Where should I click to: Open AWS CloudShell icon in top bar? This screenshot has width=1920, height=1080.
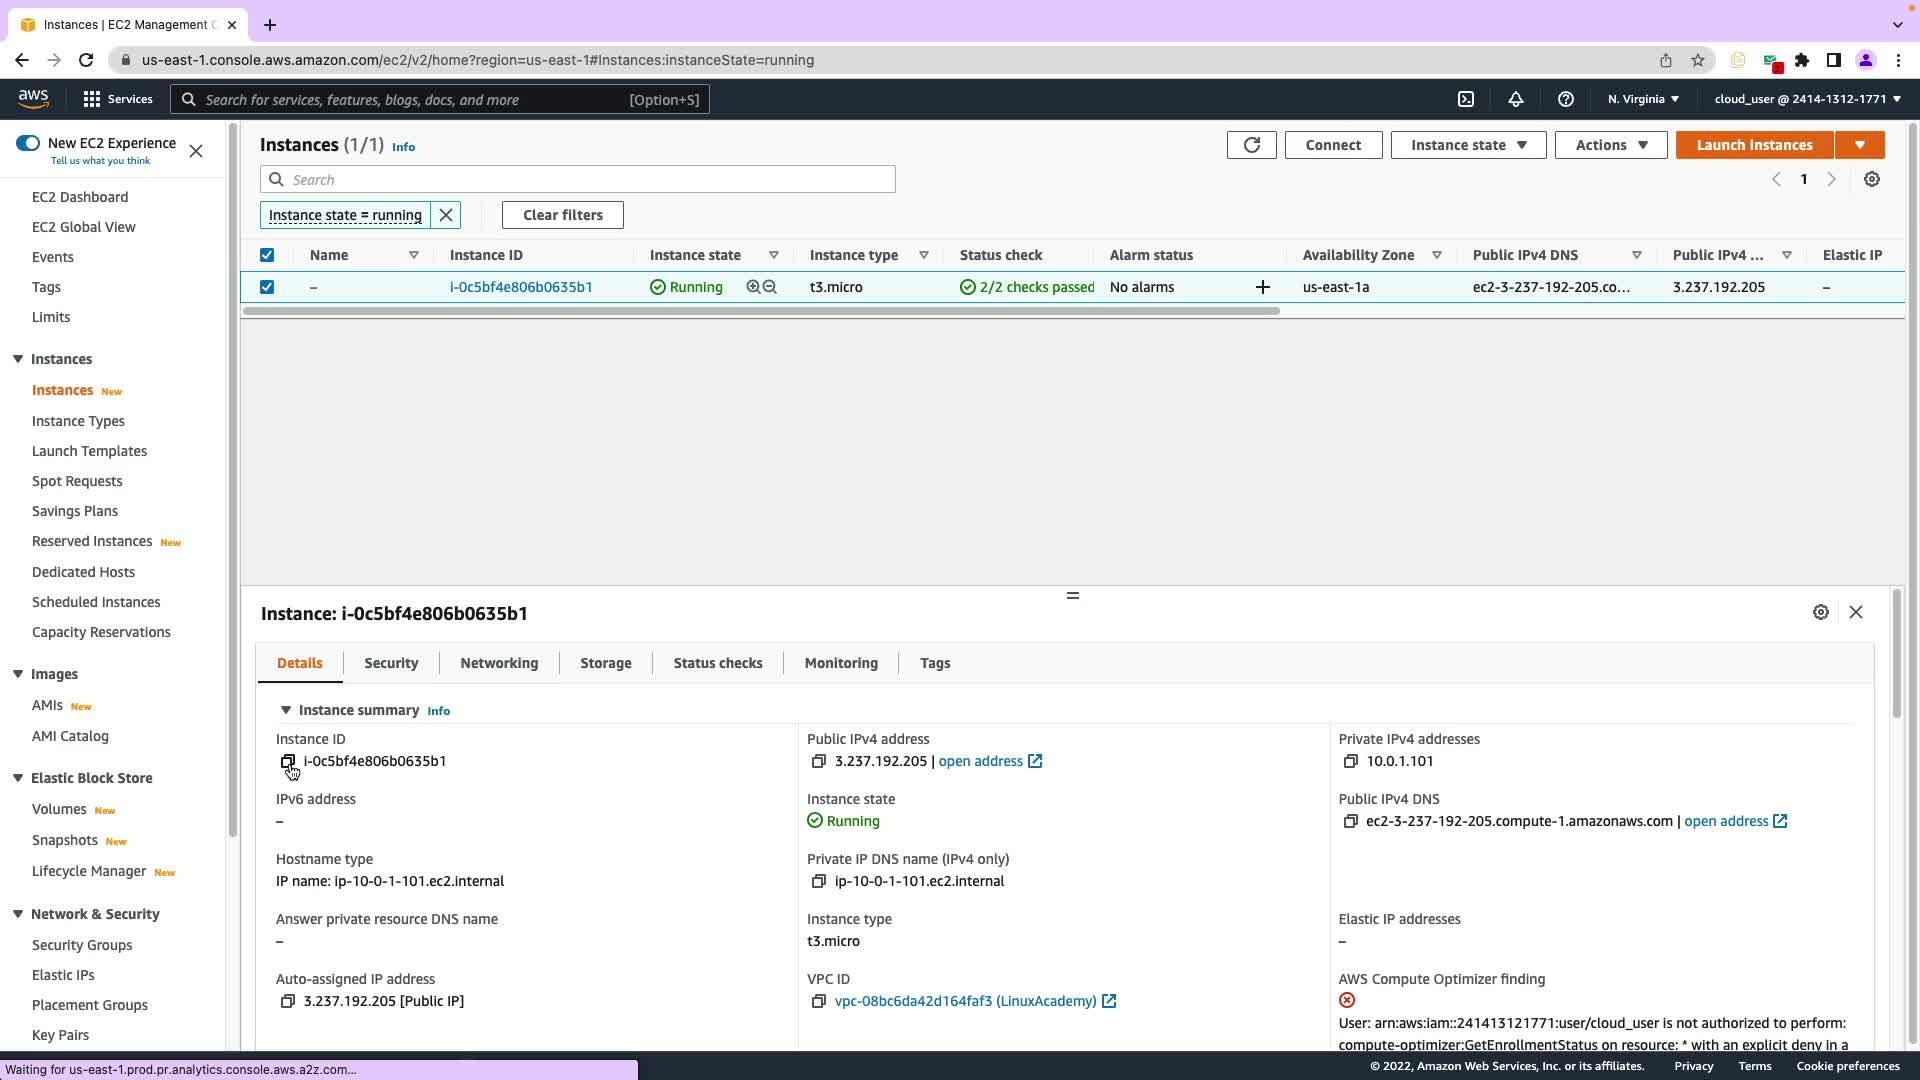tap(1466, 99)
